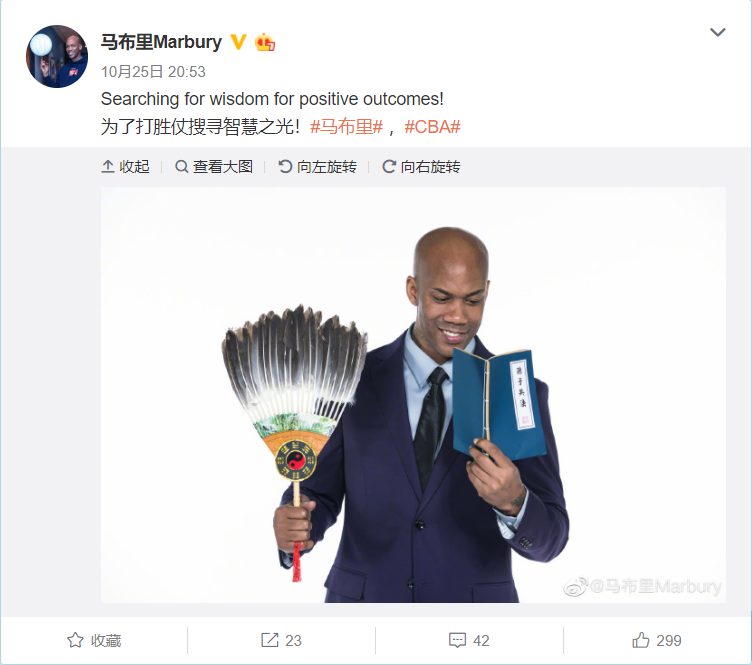Click the 马布里Marbury profile avatar
This screenshot has height=665, width=752.
tap(57, 57)
